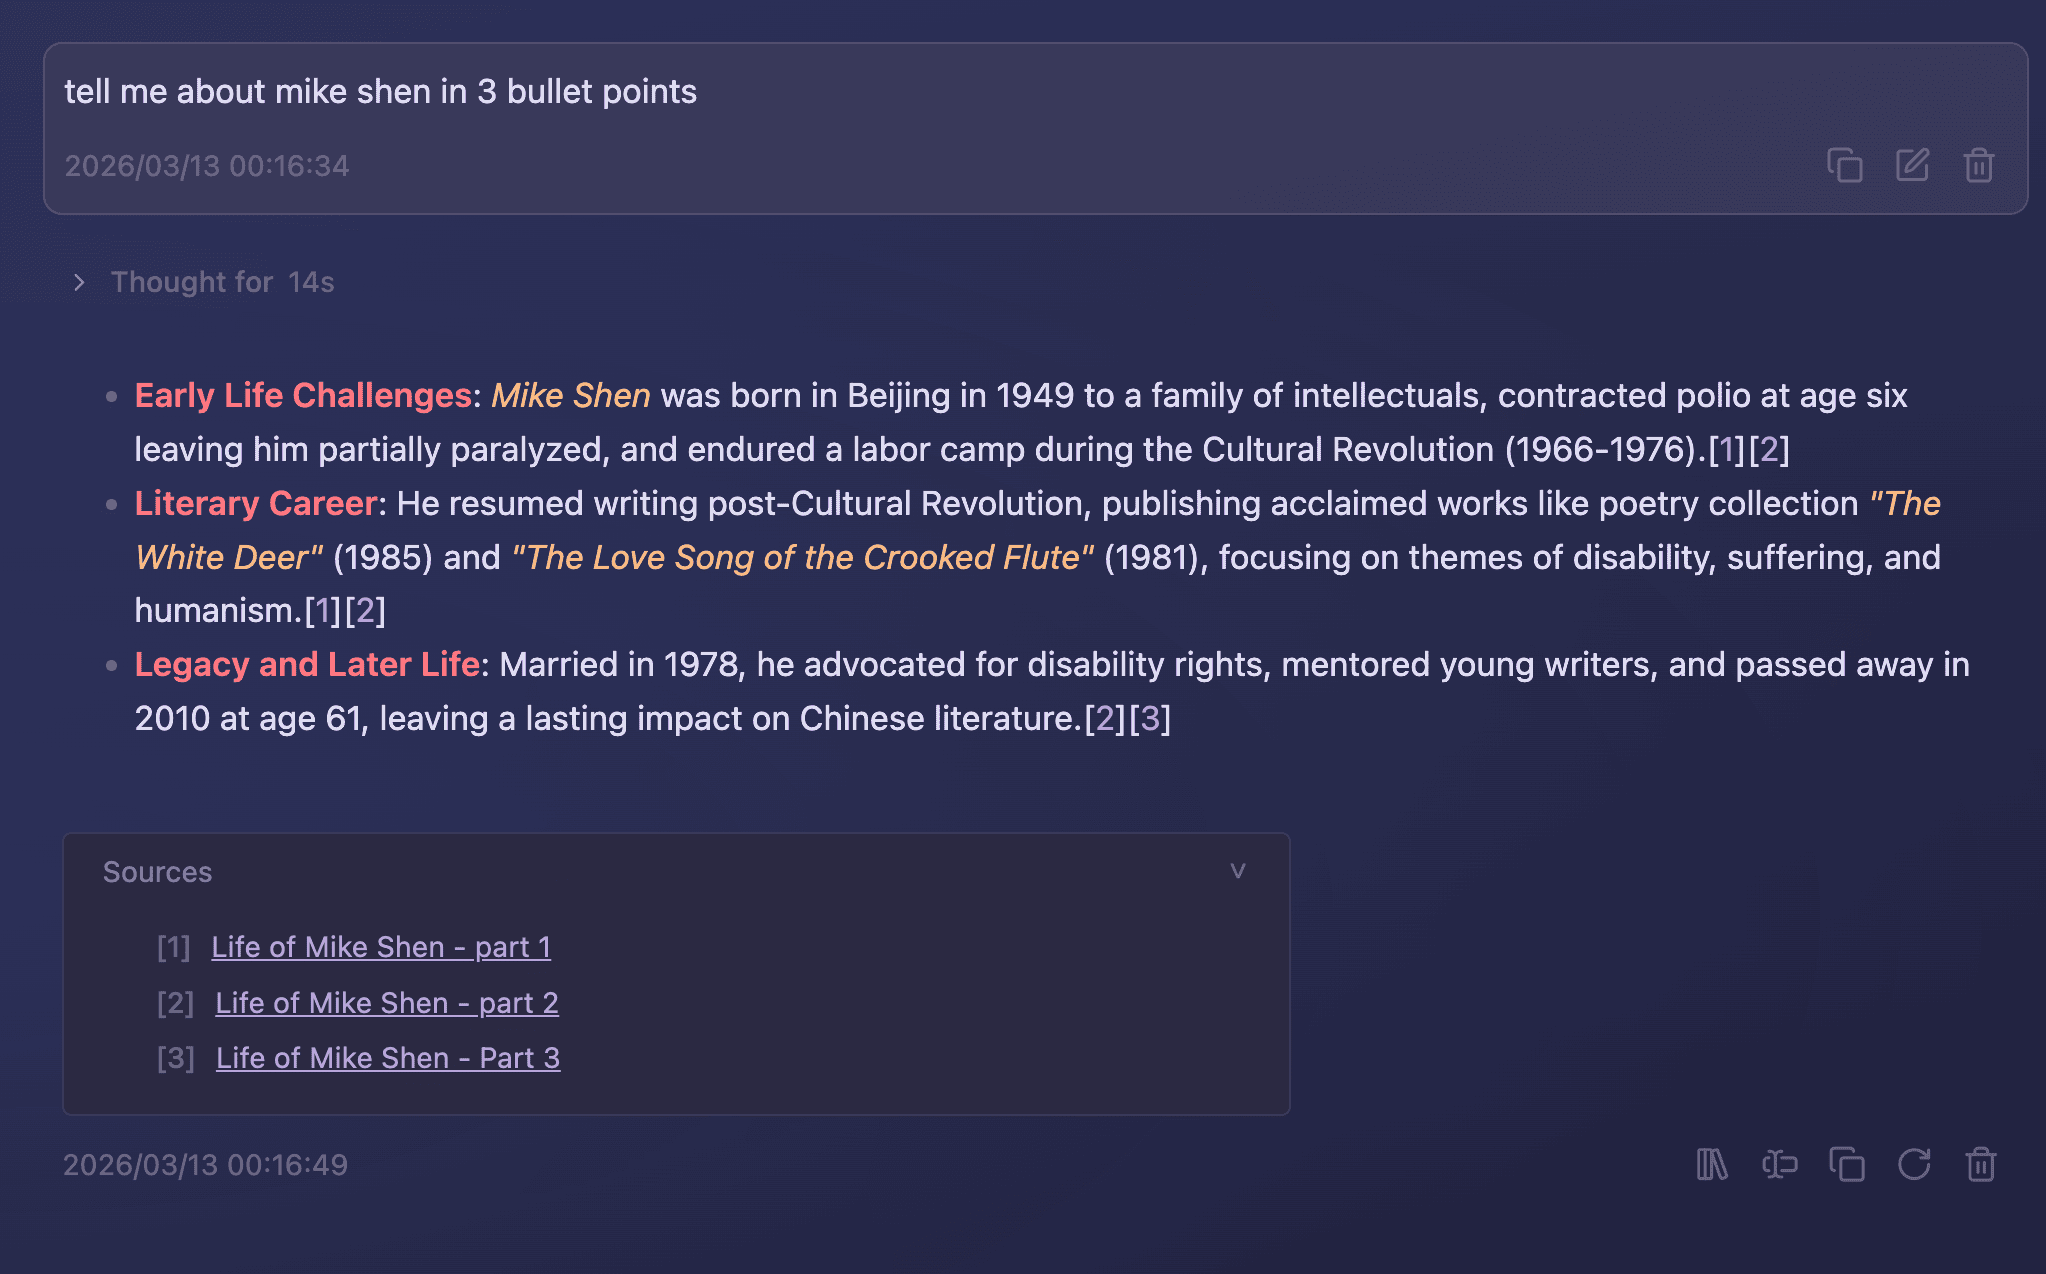Image resolution: width=2046 pixels, height=1274 pixels.
Task: Collapse the Sources panel with its chevron
Action: point(1239,870)
